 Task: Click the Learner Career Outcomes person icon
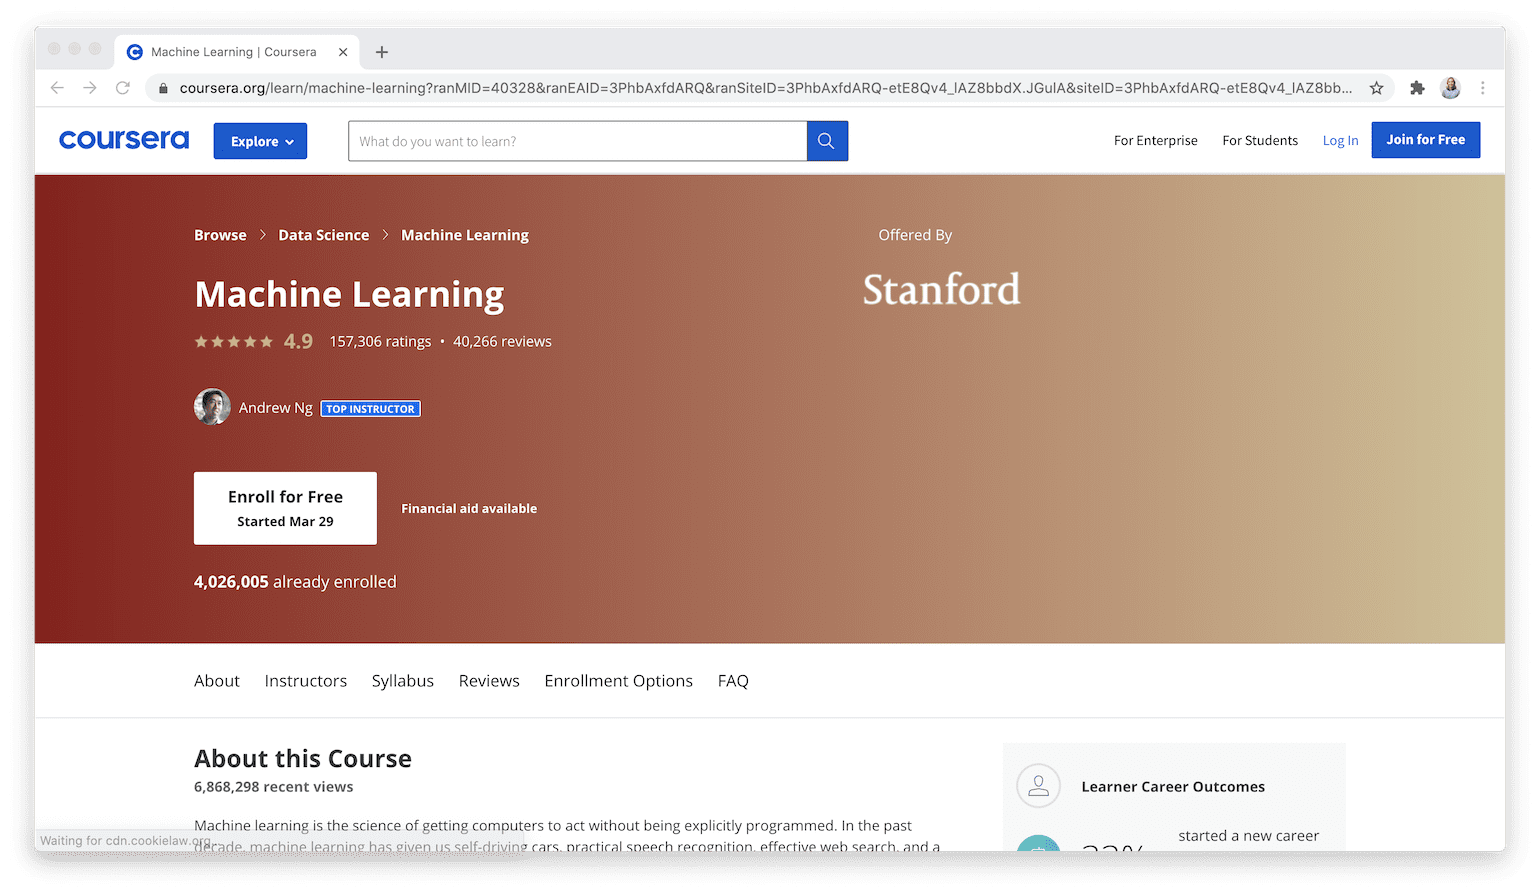pos(1037,786)
